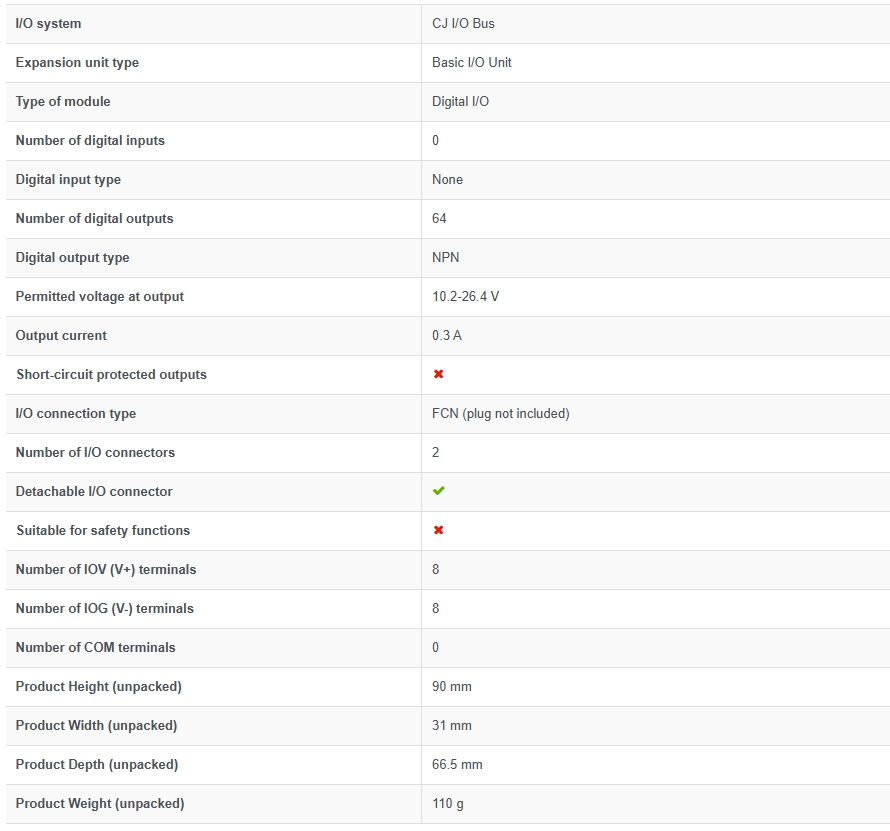The height and width of the screenshot is (831, 890).
Task: Select the 'Number of I/O connectors' label
Action: coord(95,452)
